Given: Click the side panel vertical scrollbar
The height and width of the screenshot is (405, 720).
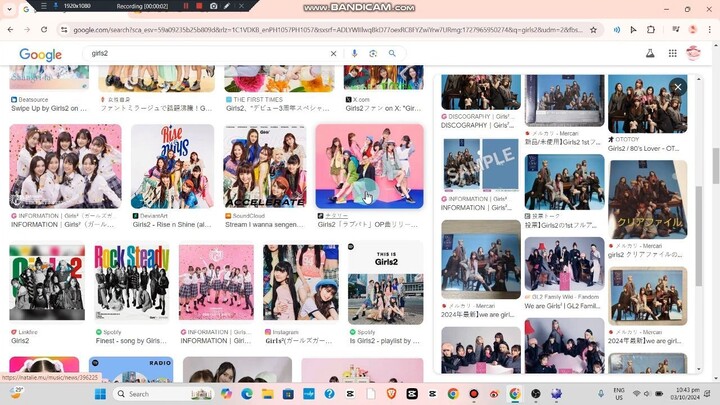Looking at the screenshot, I should (699, 236).
